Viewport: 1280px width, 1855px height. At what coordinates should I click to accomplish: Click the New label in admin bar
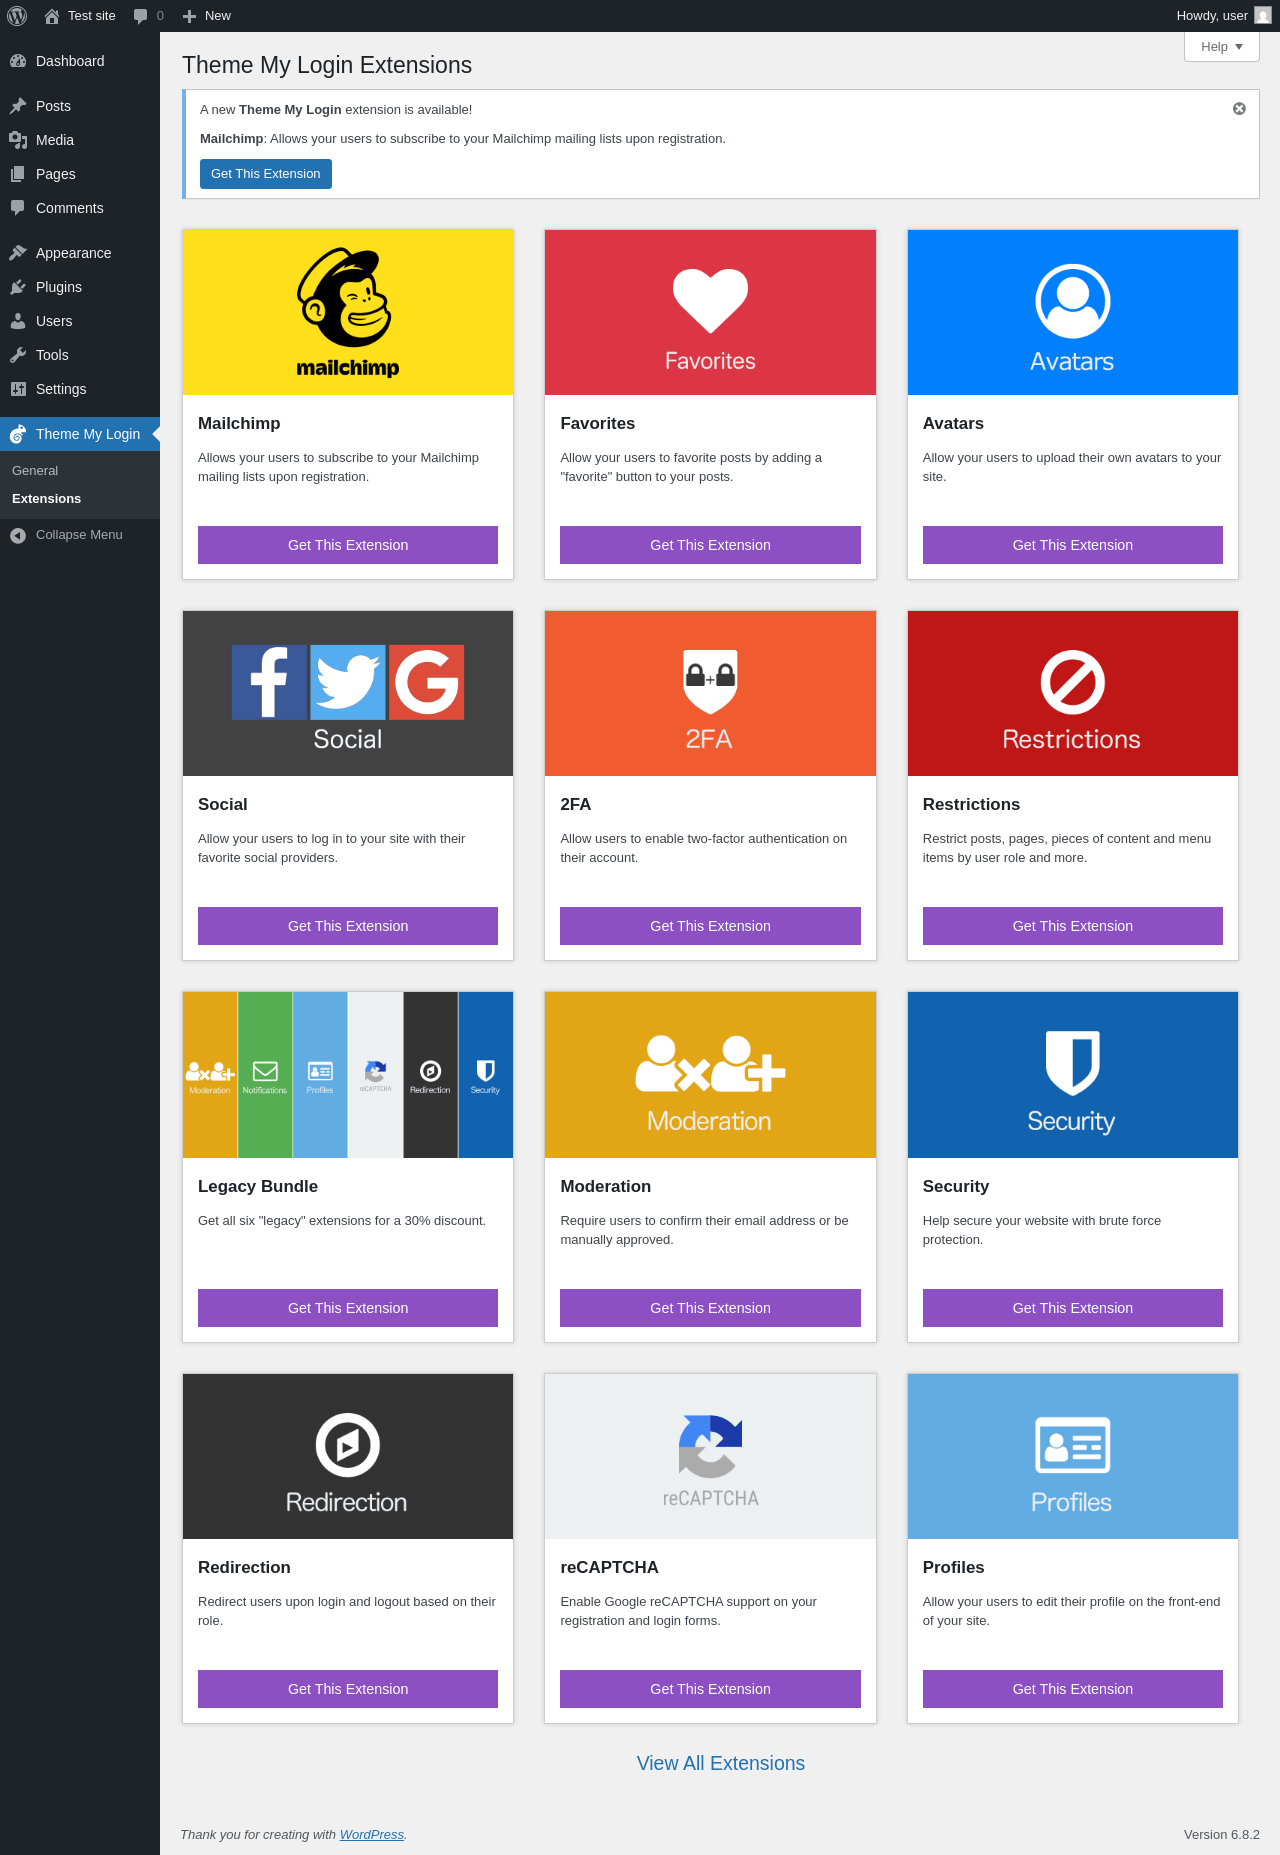coord(218,16)
